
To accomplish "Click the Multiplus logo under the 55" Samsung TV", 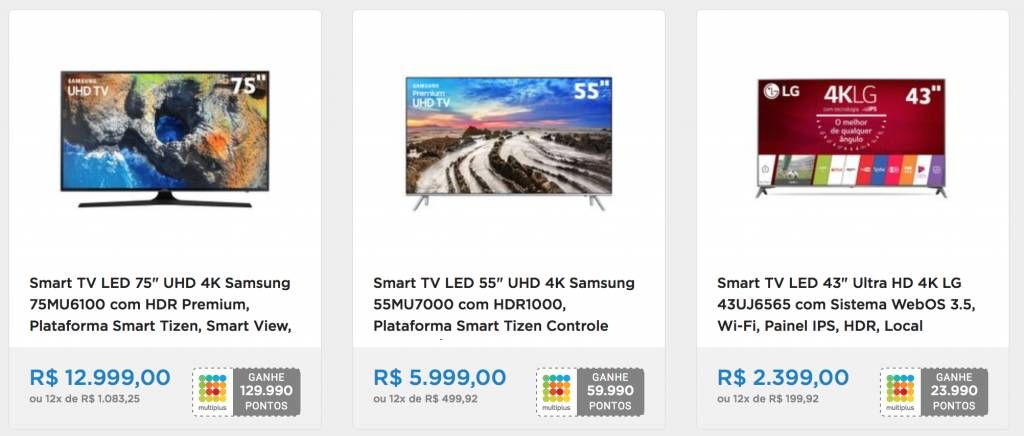I will (x=556, y=392).
